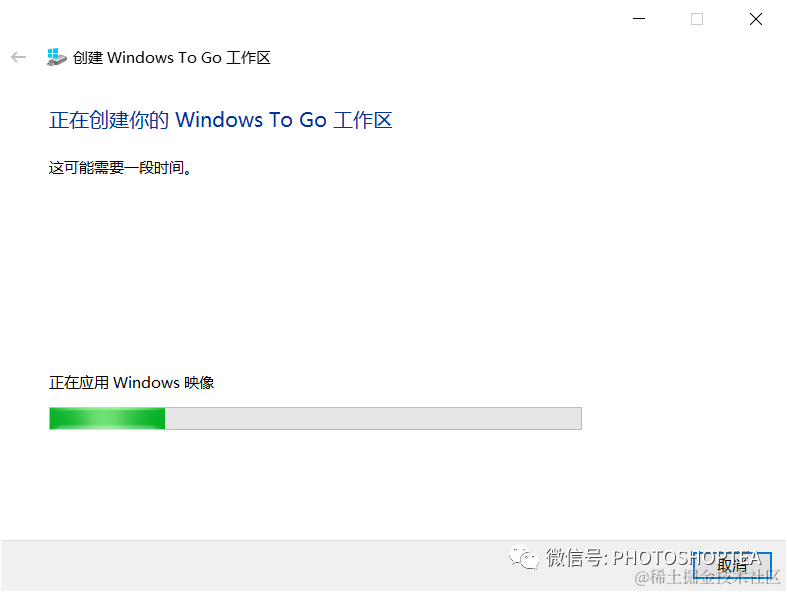Click the word Windows in the blue heading
787x592 pixels.
click(x=219, y=120)
